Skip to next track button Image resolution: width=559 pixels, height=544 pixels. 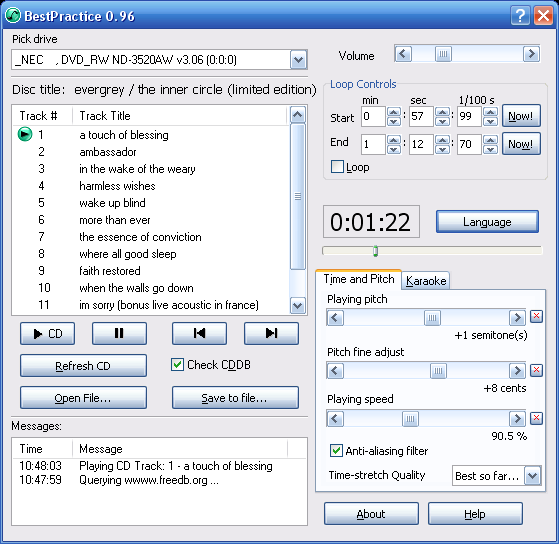[271, 333]
